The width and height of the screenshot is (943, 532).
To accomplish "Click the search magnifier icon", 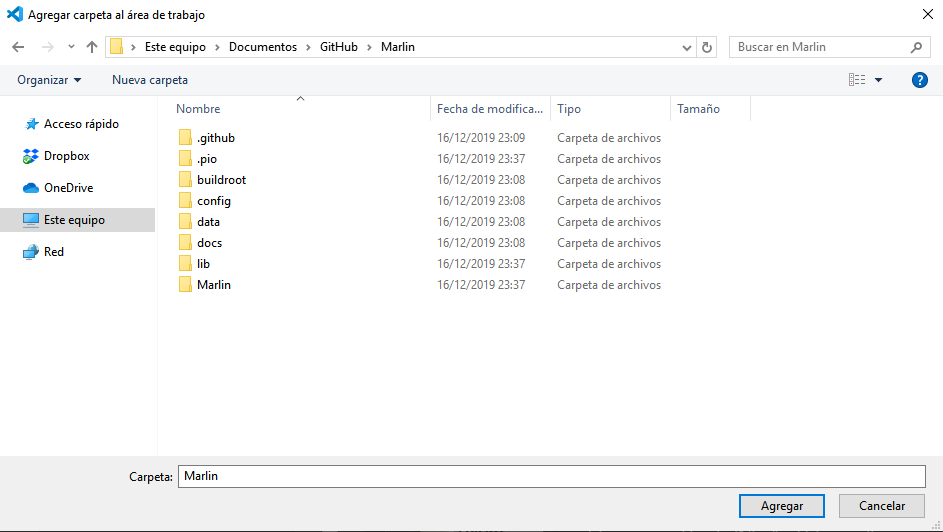I will [916, 47].
